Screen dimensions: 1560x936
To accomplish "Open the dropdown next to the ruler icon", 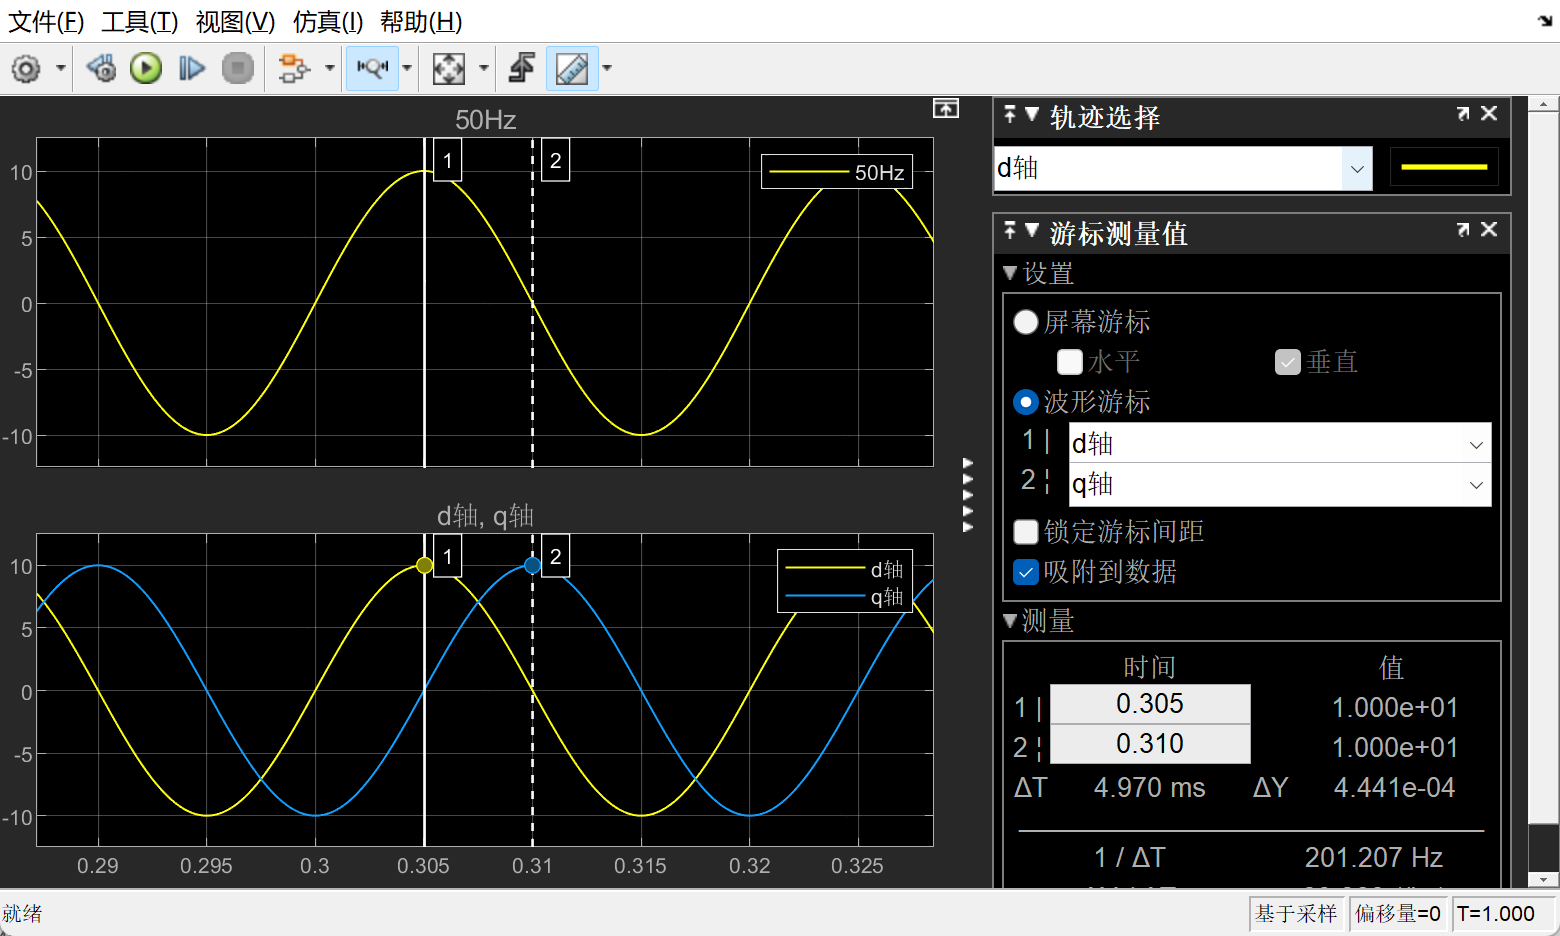I will pos(606,69).
